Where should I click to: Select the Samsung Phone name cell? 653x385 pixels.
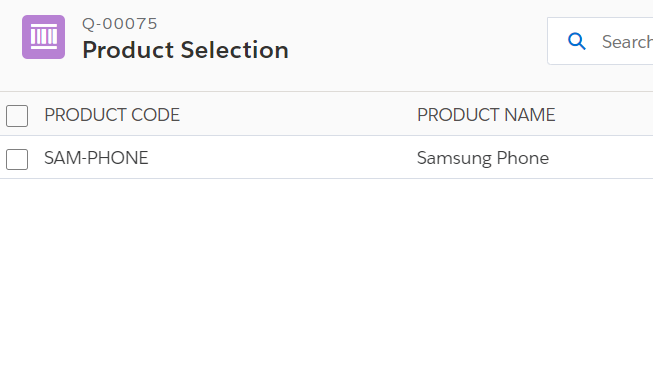coord(483,158)
